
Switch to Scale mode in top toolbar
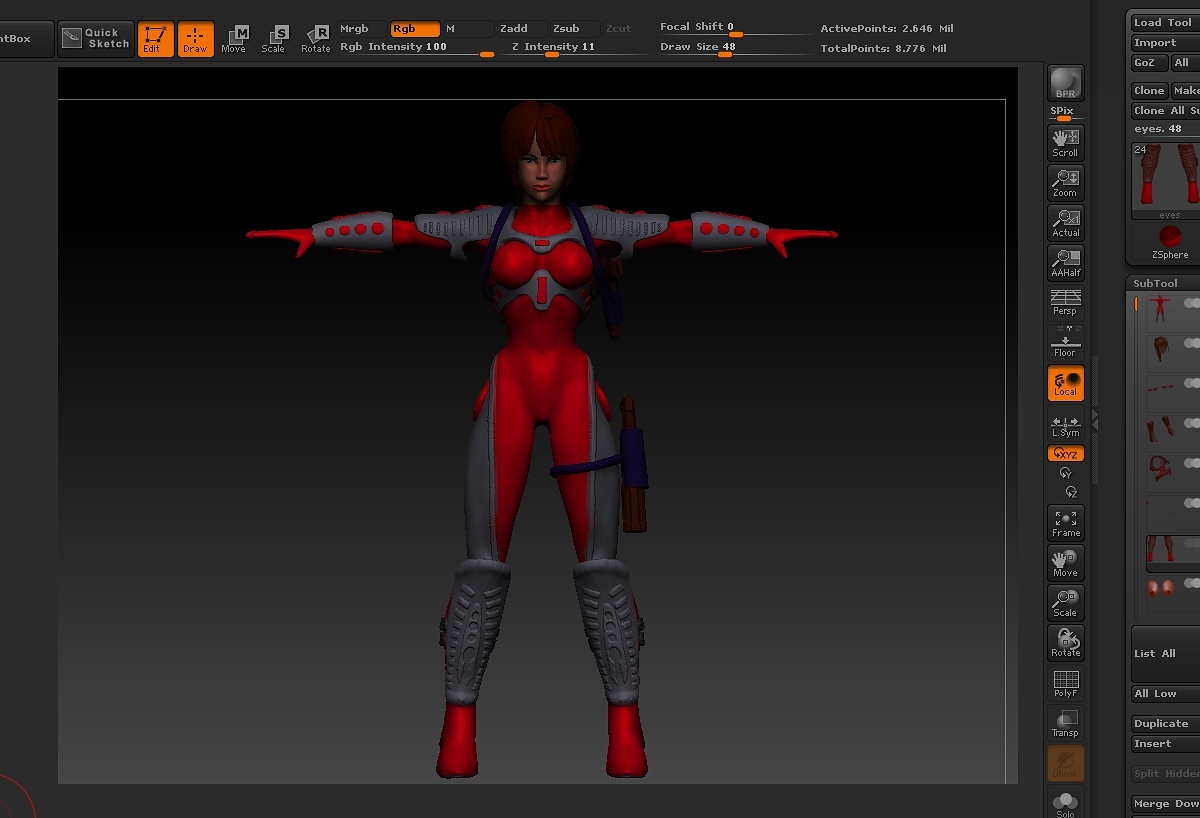point(274,39)
